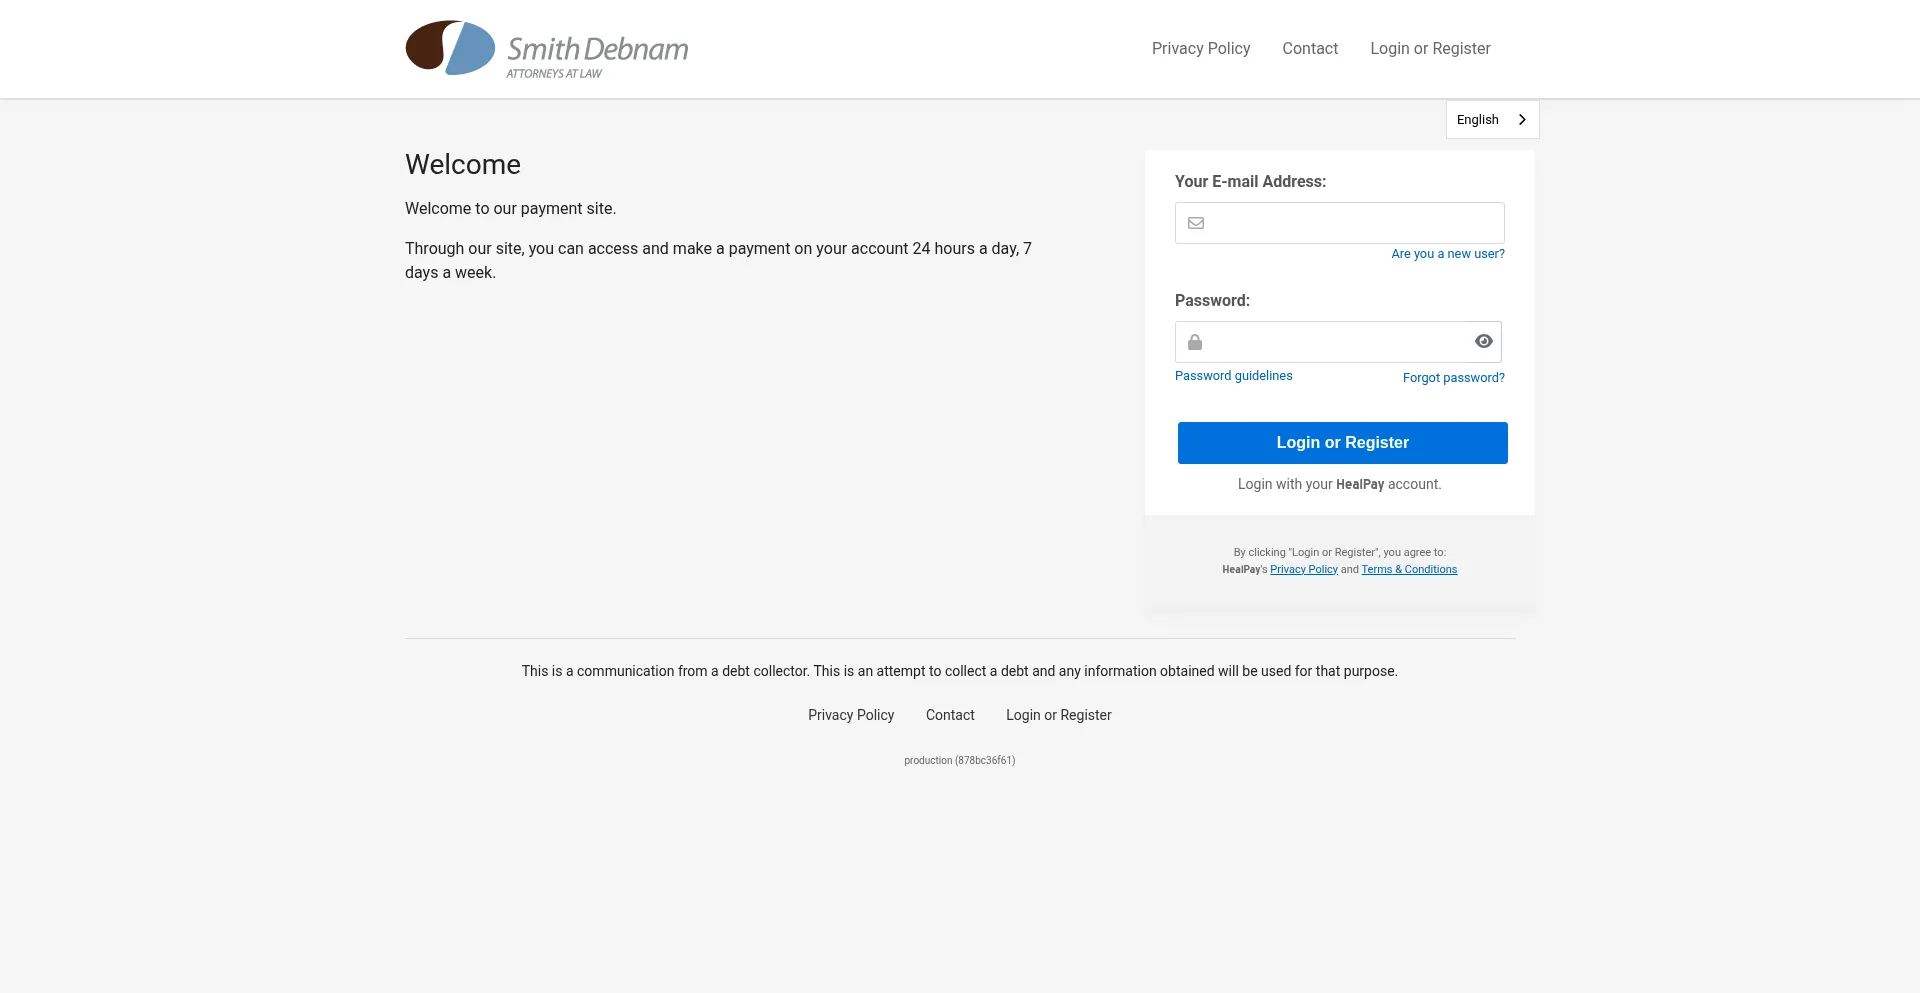Click the padlock icon in password field
The height and width of the screenshot is (993, 1920).
1194,342
